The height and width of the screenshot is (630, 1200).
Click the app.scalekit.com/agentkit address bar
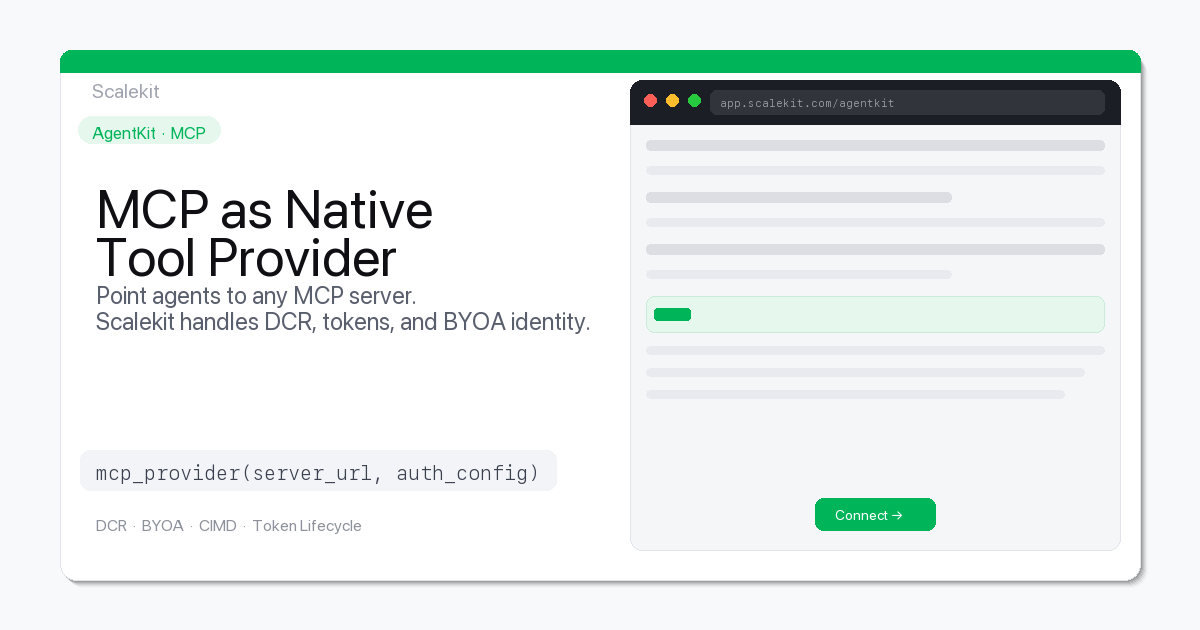tap(907, 103)
